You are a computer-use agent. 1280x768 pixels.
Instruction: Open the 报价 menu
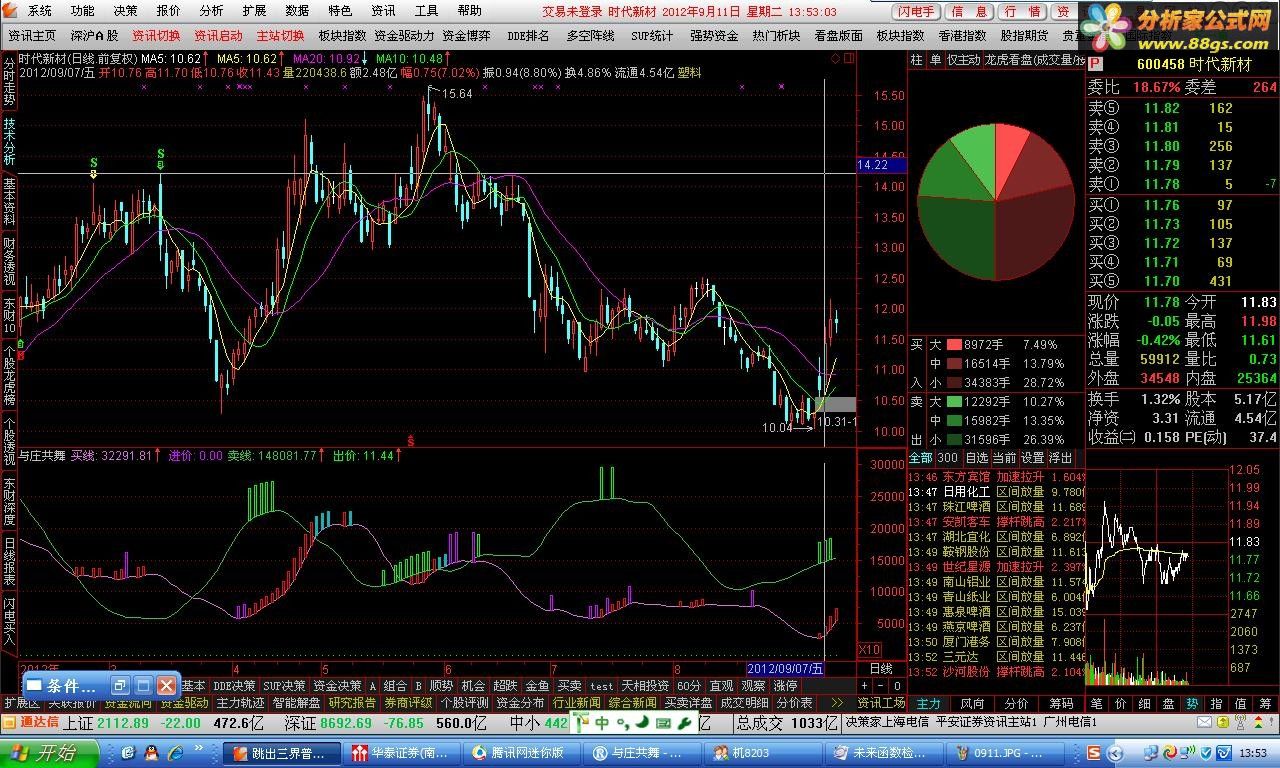click(168, 11)
